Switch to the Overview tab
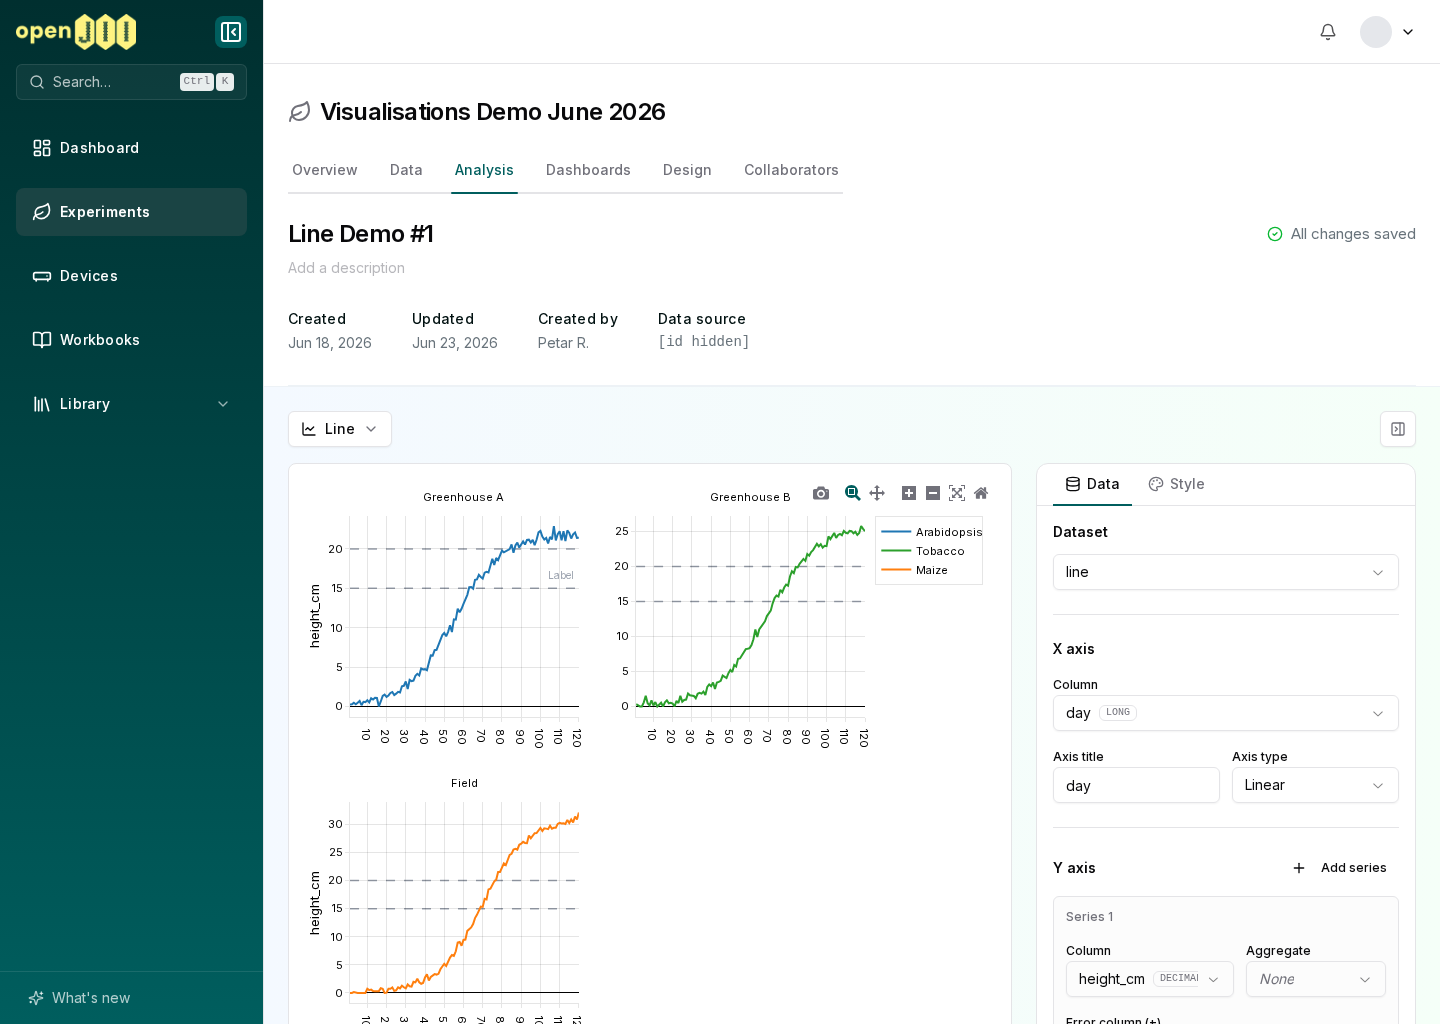The height and width of the screenshot is (1024, 1440). 325,170
